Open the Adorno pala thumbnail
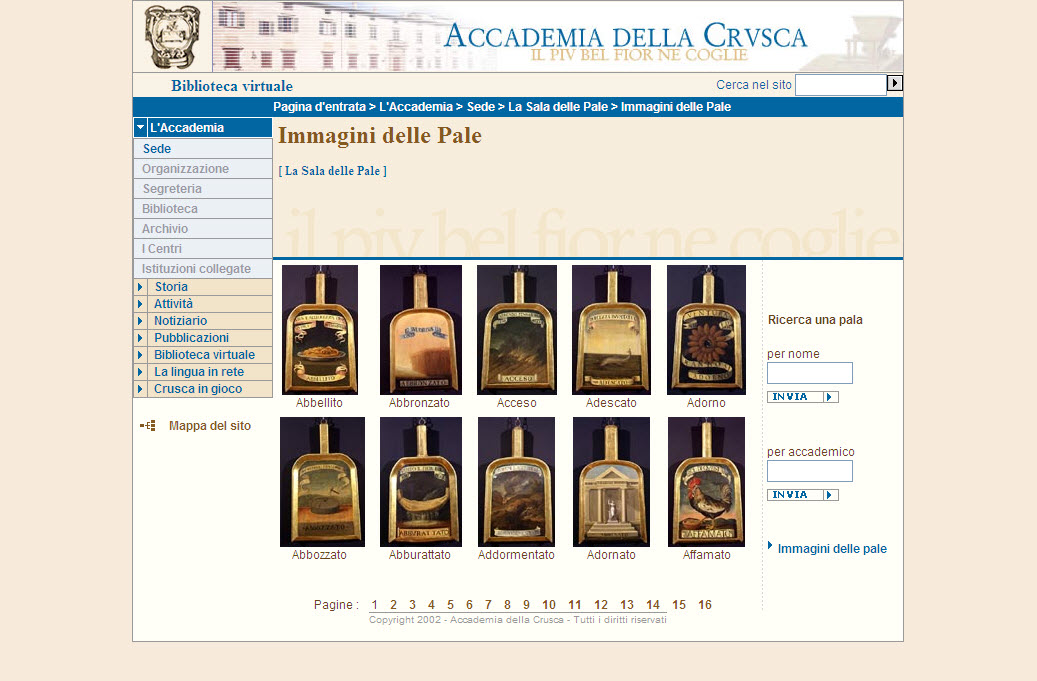1037x681 pixels. click(x=706, y=329)
